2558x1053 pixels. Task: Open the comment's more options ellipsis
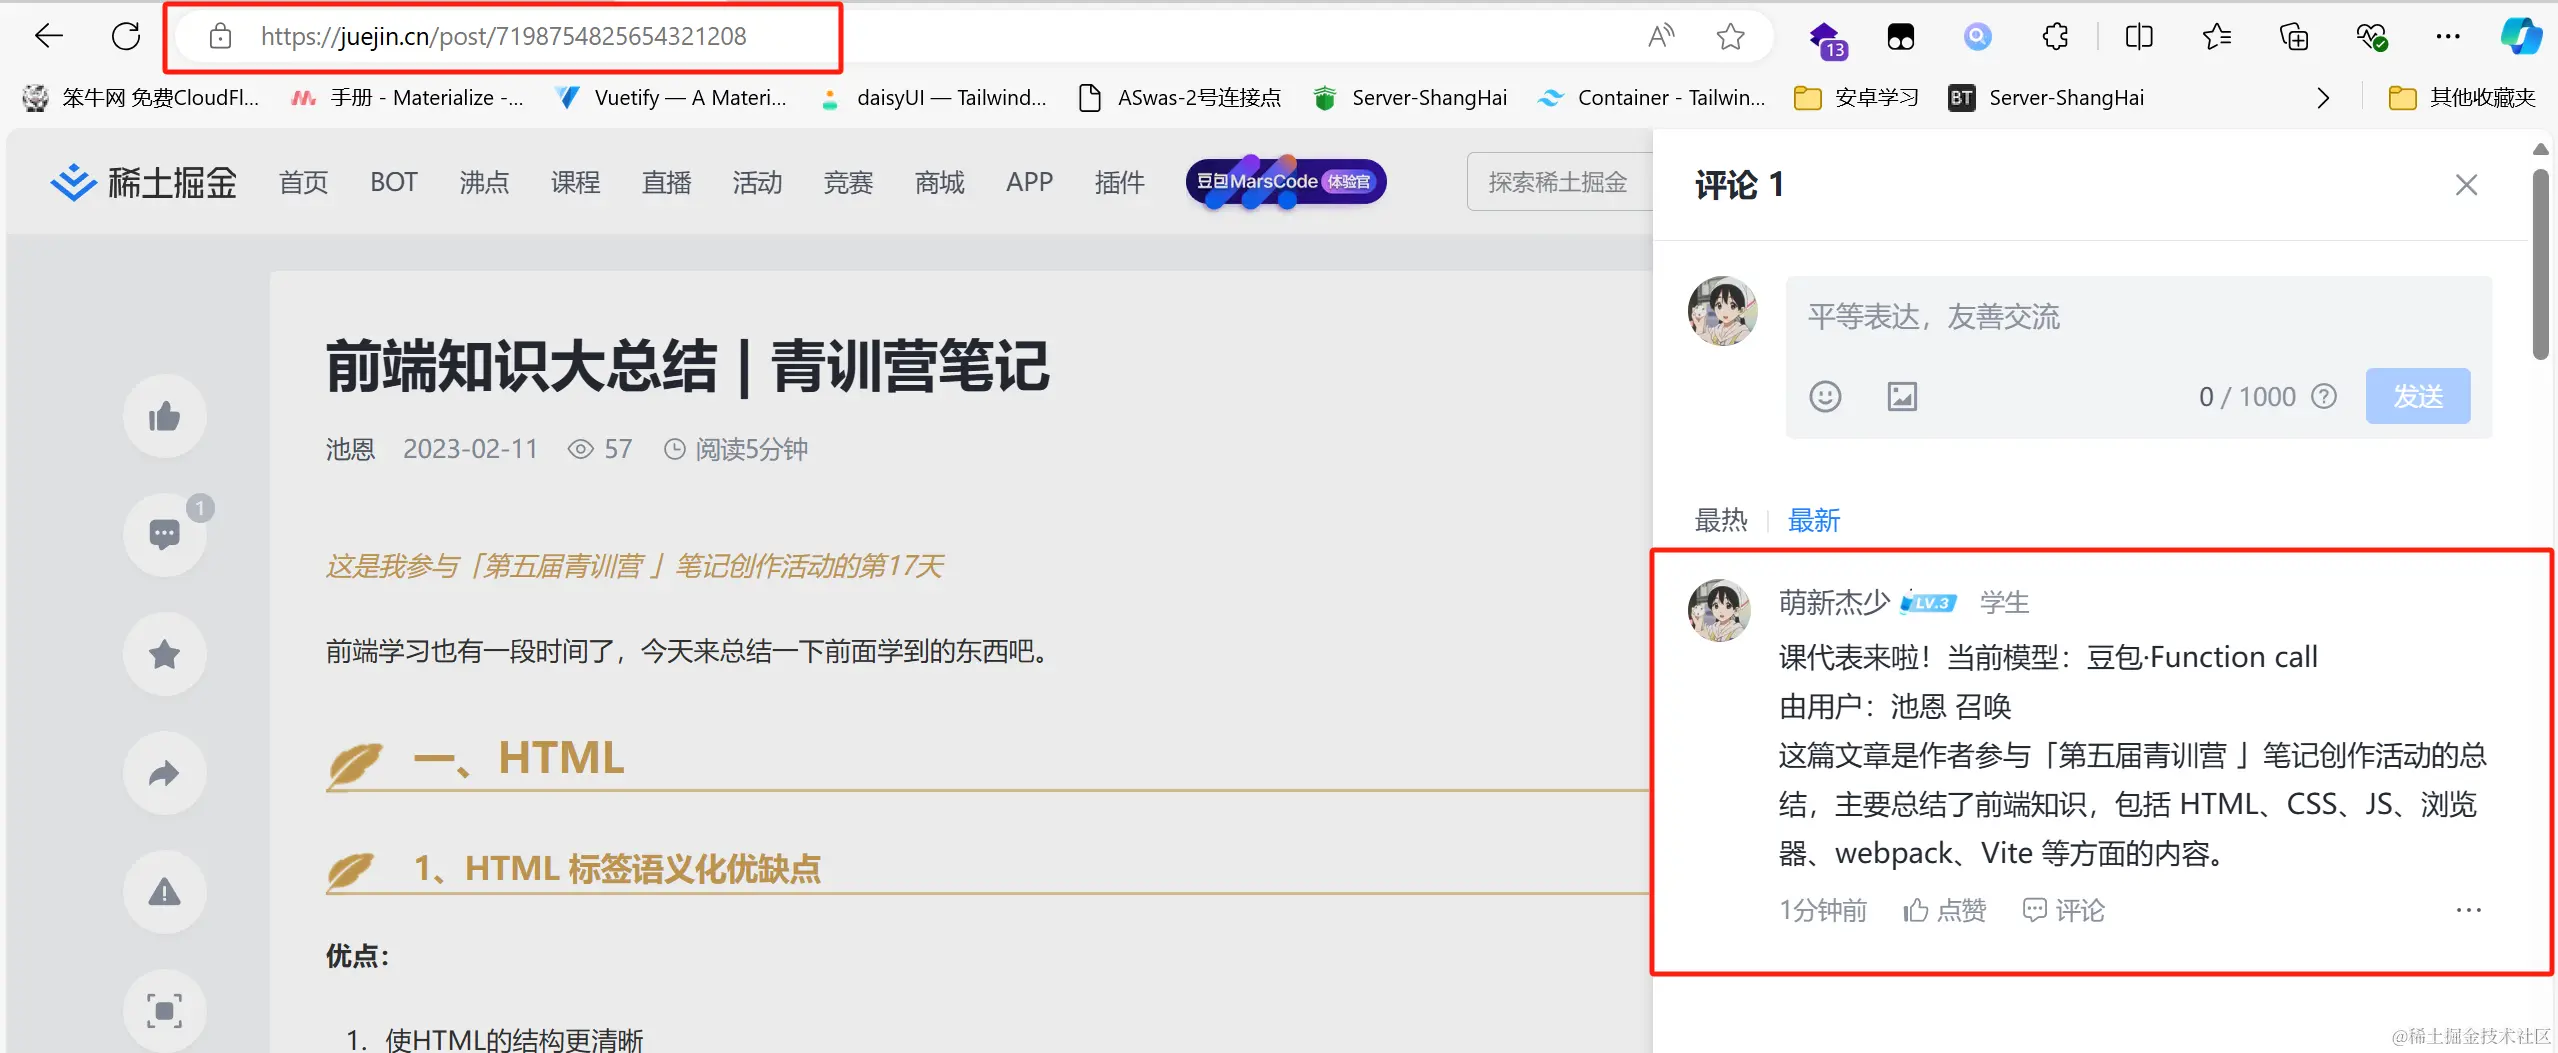click(2468, 910)
